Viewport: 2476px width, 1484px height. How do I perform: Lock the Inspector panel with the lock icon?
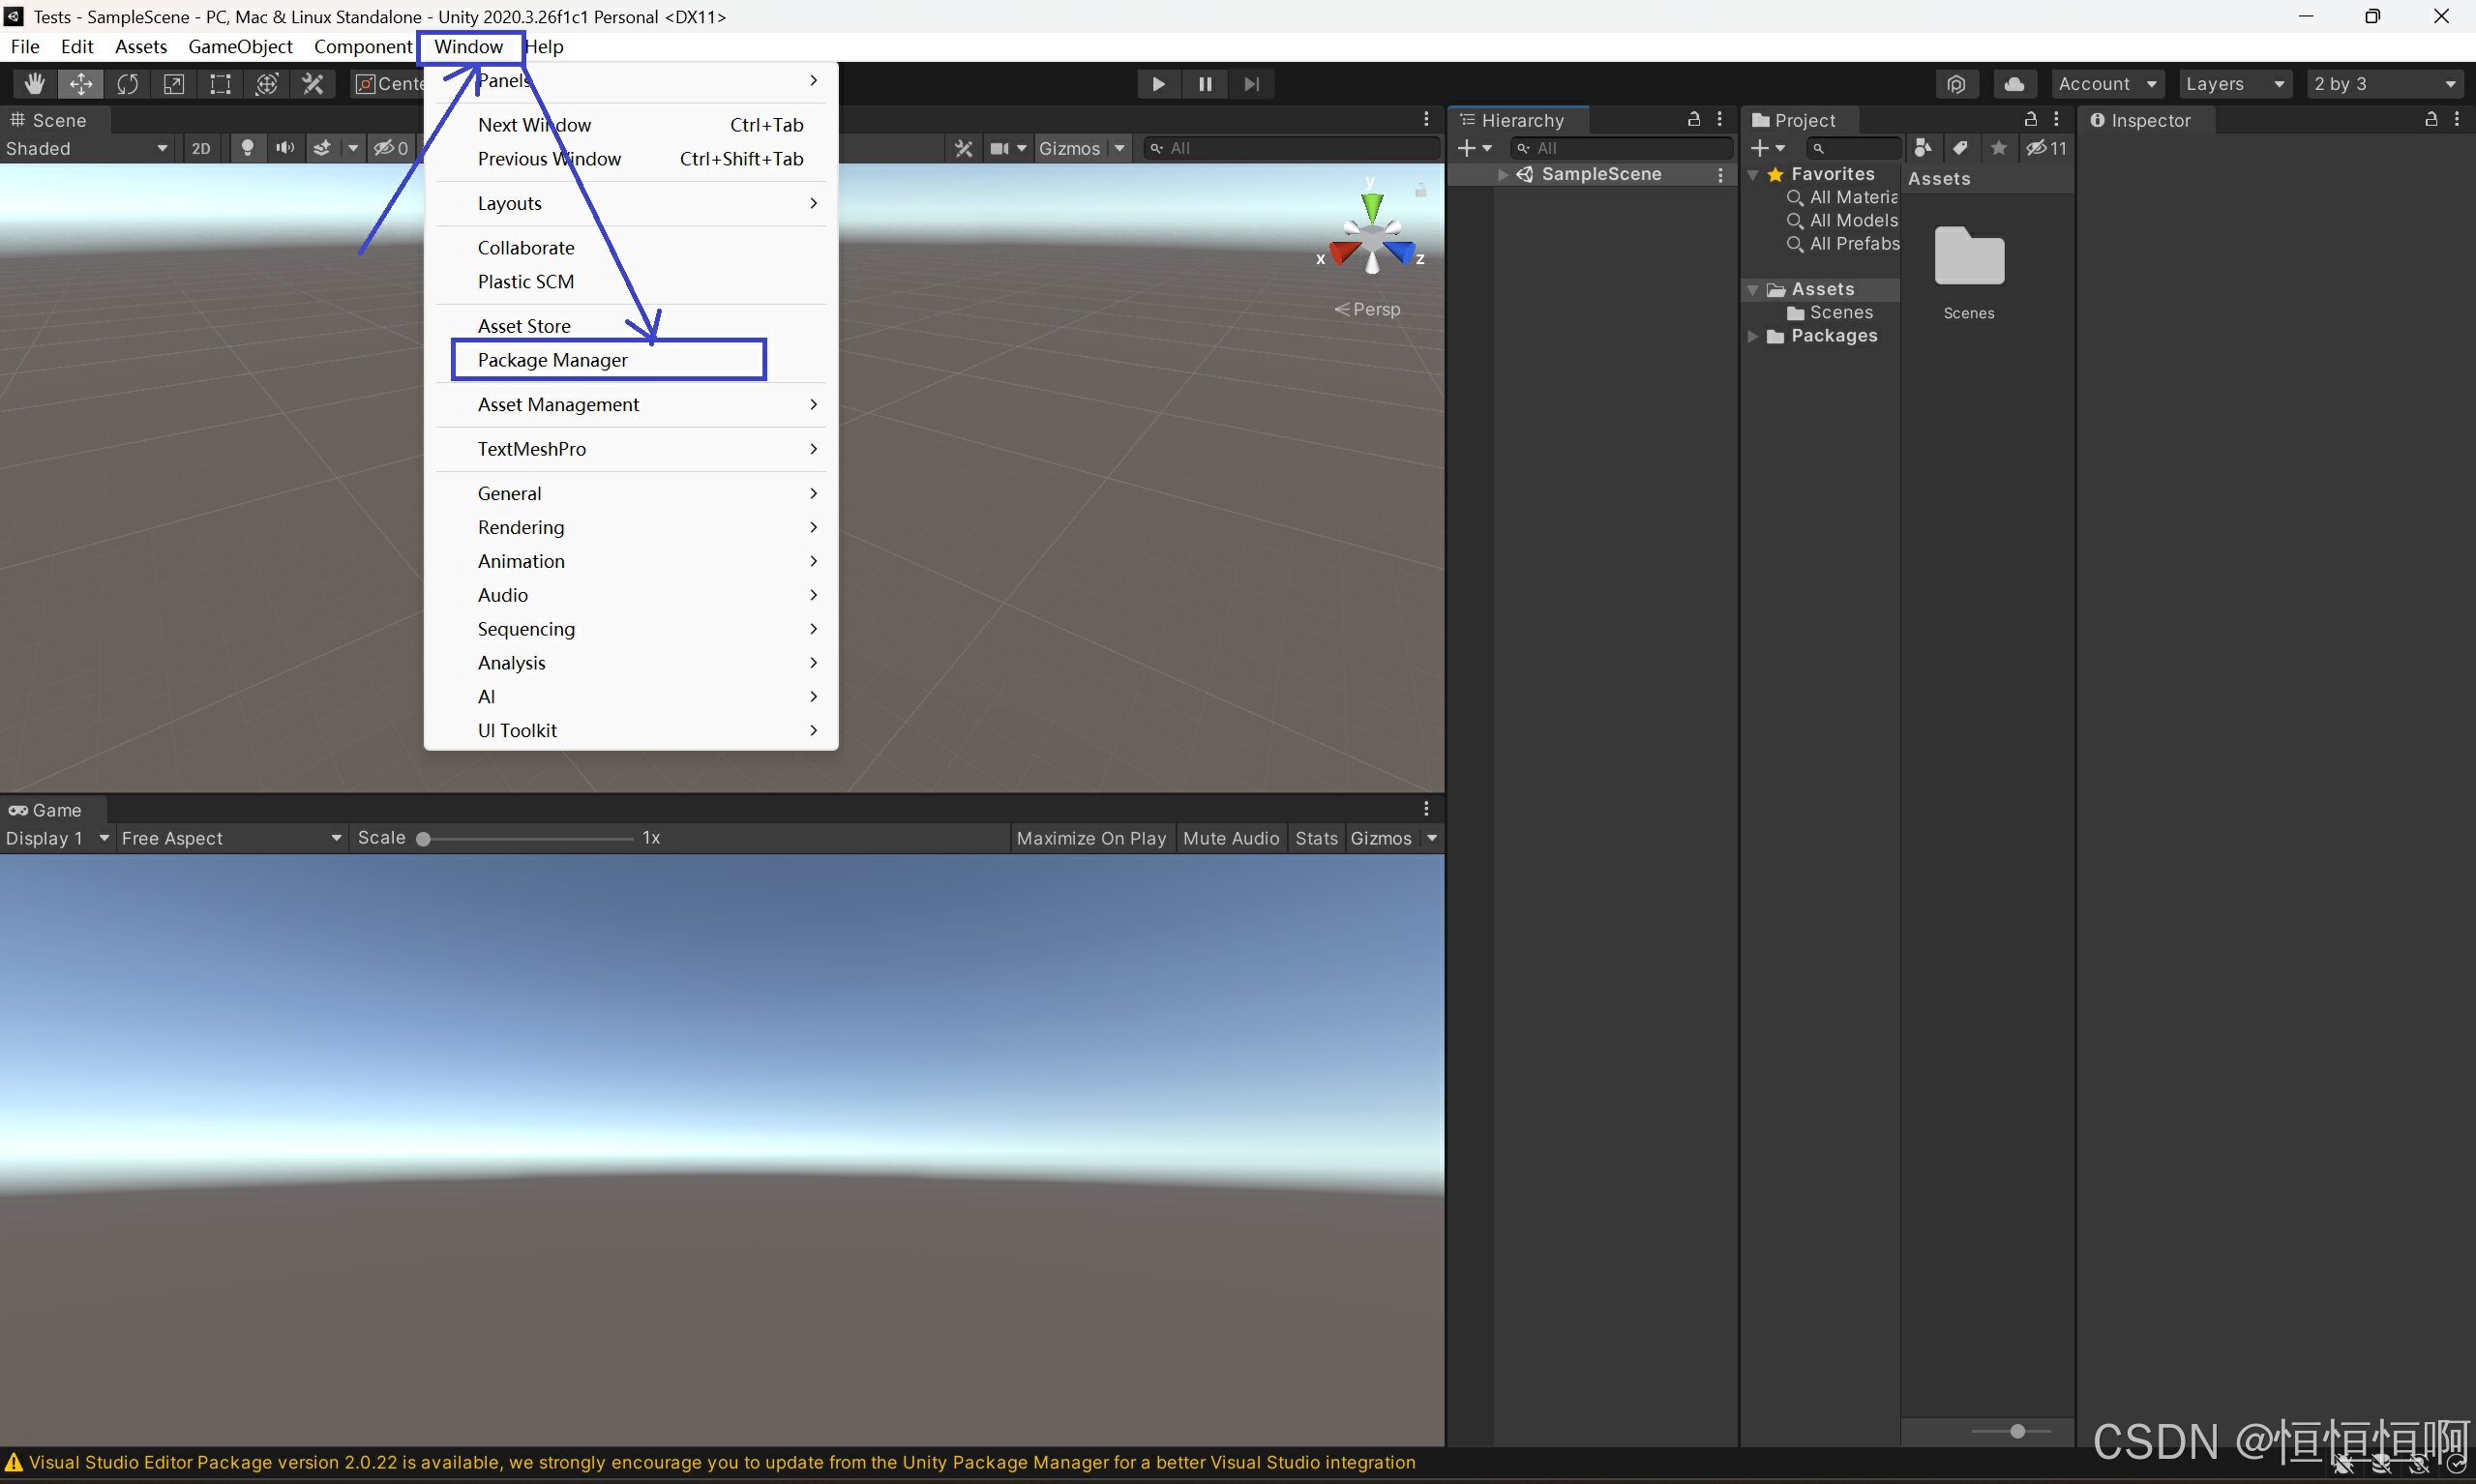point(2430,119)
